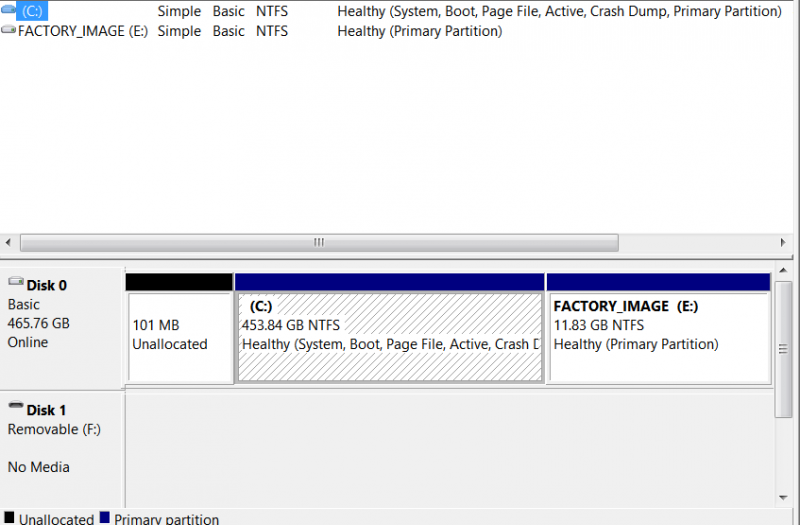Image resolution: width=800 pixels, height=525 pixels.
Task: Click the blue Primary partition legend swatch
Action: [x=105, y=518]
